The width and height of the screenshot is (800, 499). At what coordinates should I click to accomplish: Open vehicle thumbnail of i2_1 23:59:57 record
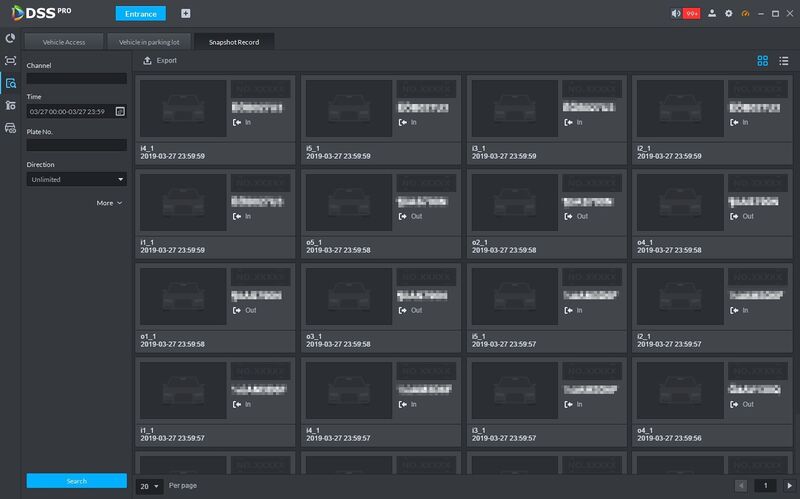(680, 296)
